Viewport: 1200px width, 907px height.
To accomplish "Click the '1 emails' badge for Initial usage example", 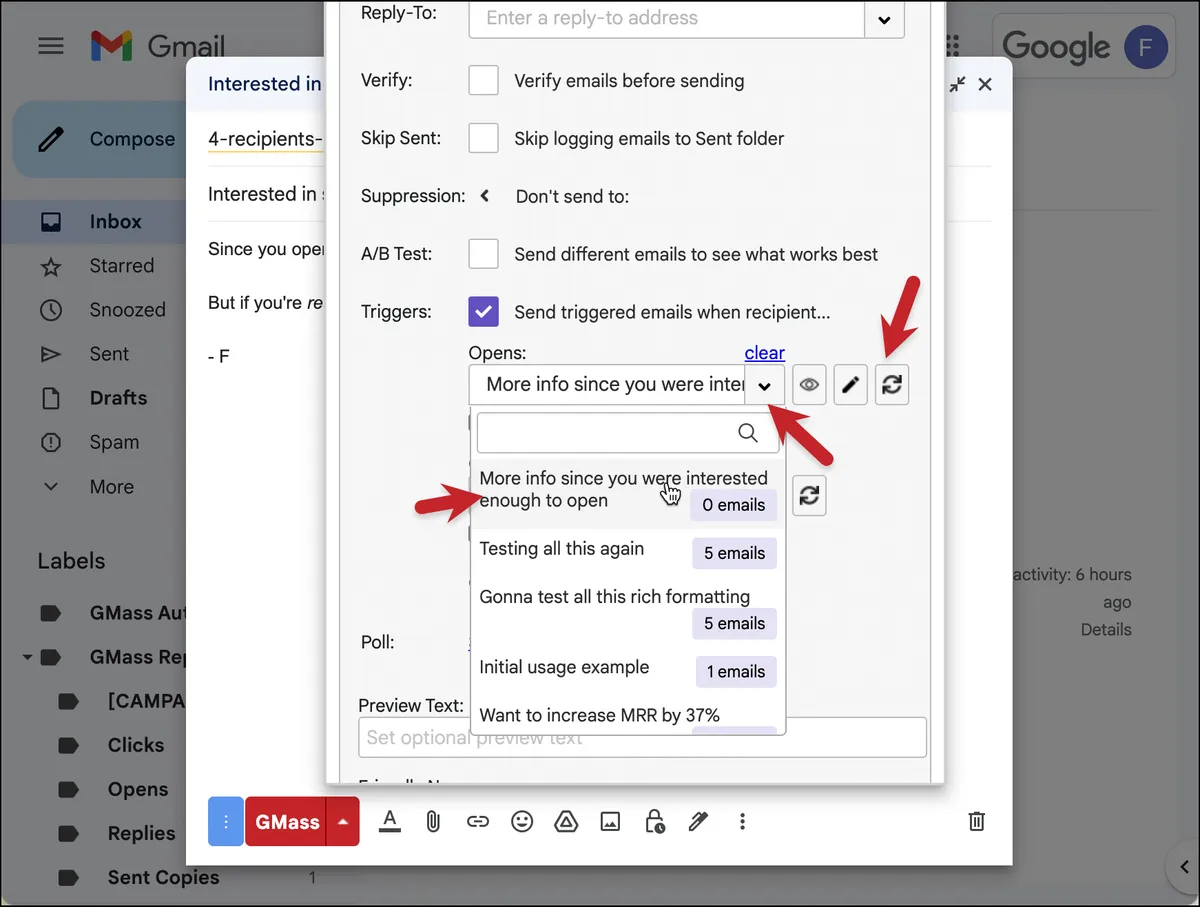I will coord(736,672).
